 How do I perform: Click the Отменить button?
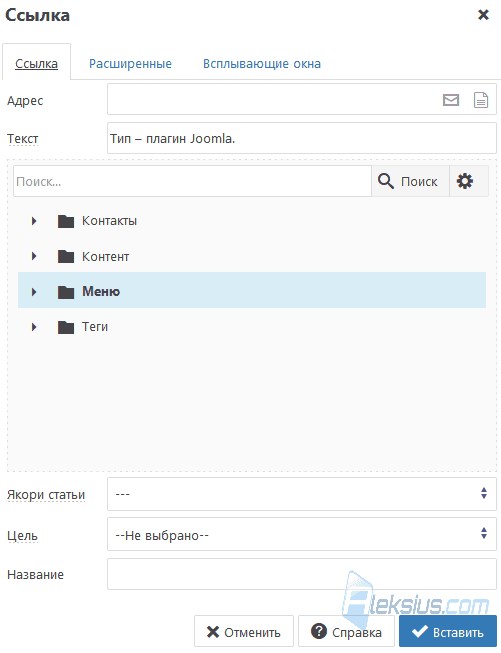pos(244,631)
